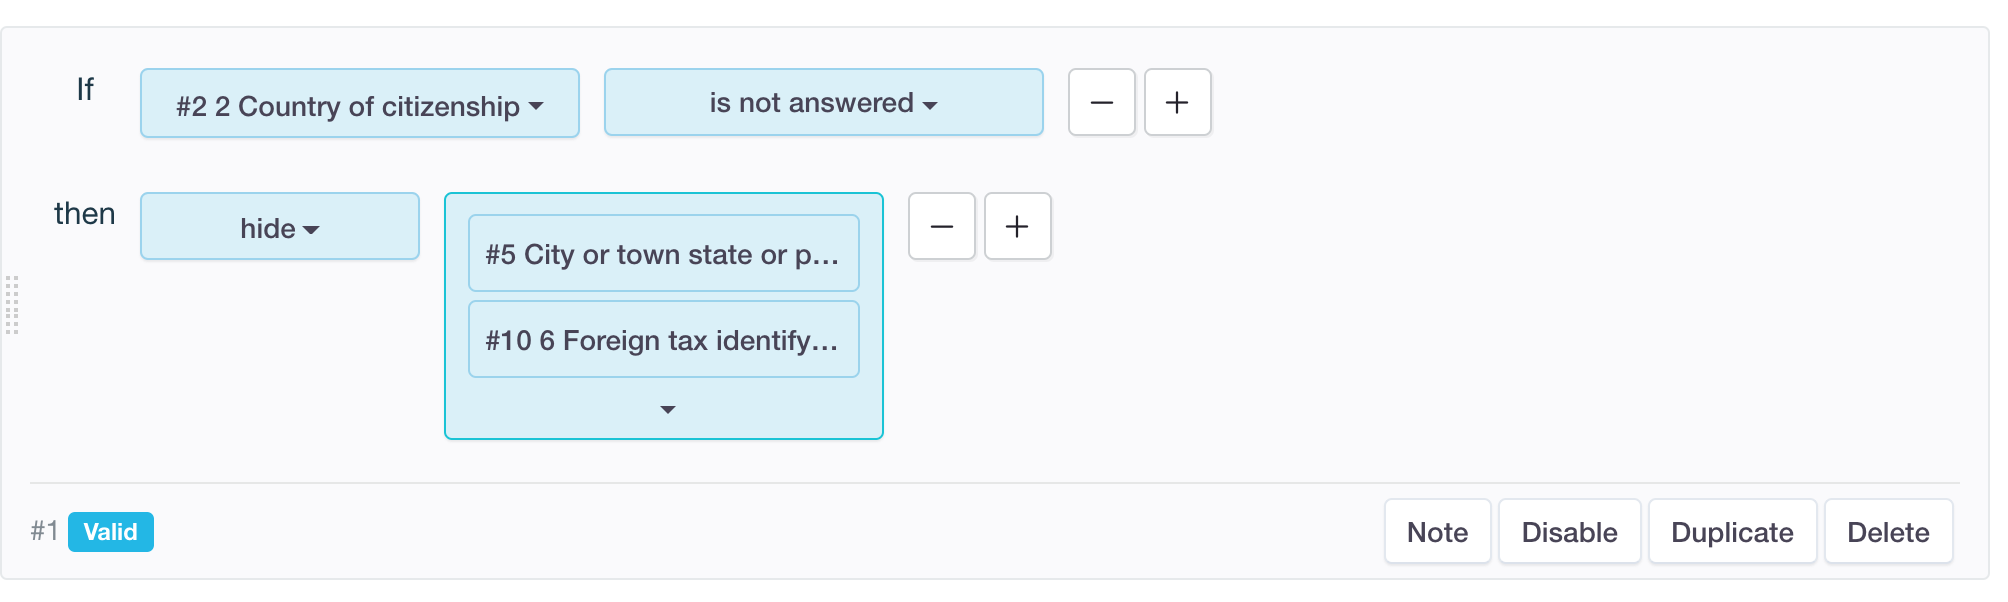The image size is (2008, 602).
Task: Click the 'then' label
Action: [85, 214]
